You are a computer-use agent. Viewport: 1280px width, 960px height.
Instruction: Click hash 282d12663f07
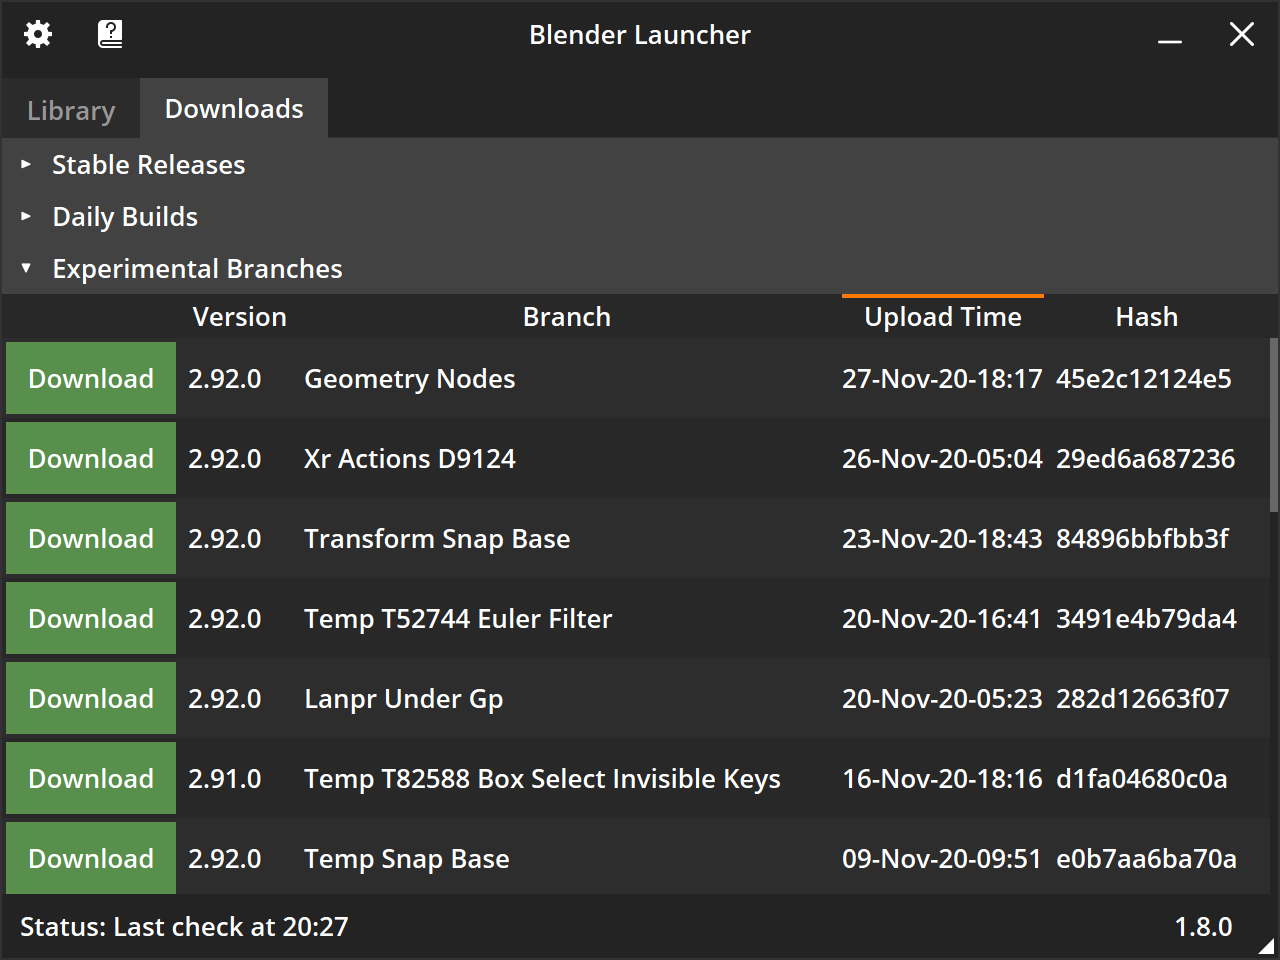point(1143,699)
